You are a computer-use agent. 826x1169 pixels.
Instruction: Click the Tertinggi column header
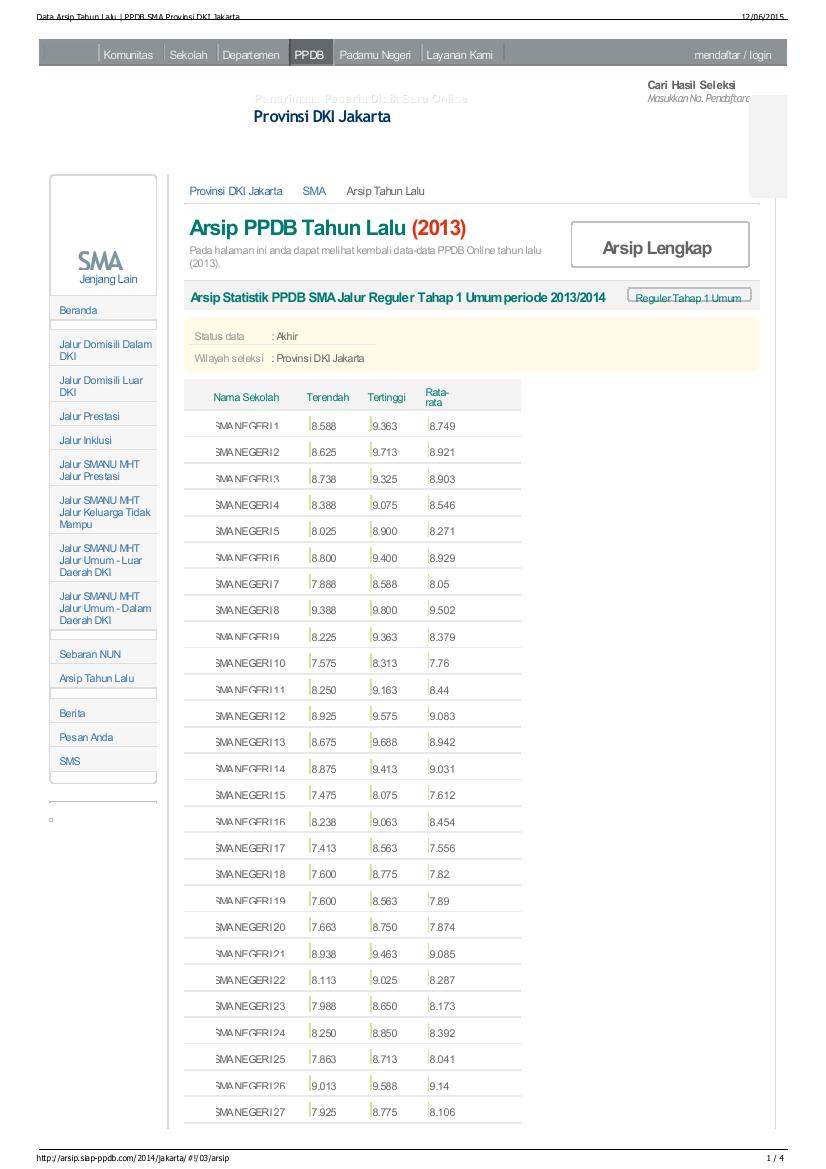click(x=386, y=397)
